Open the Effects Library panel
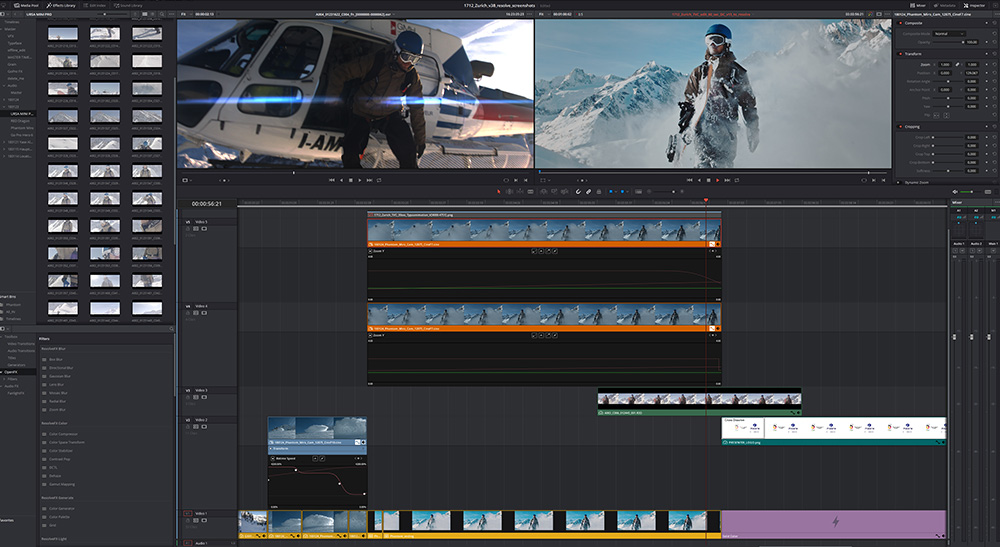 (63, 5)
